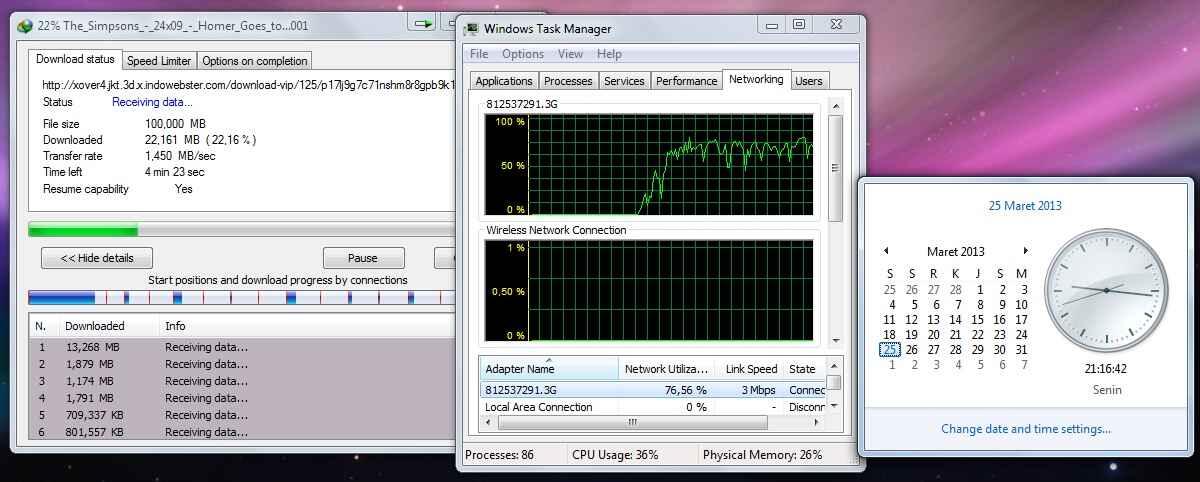Click the Task Manager title bar icon
This screenshot has height=482, width=1200.
(473, 28)
